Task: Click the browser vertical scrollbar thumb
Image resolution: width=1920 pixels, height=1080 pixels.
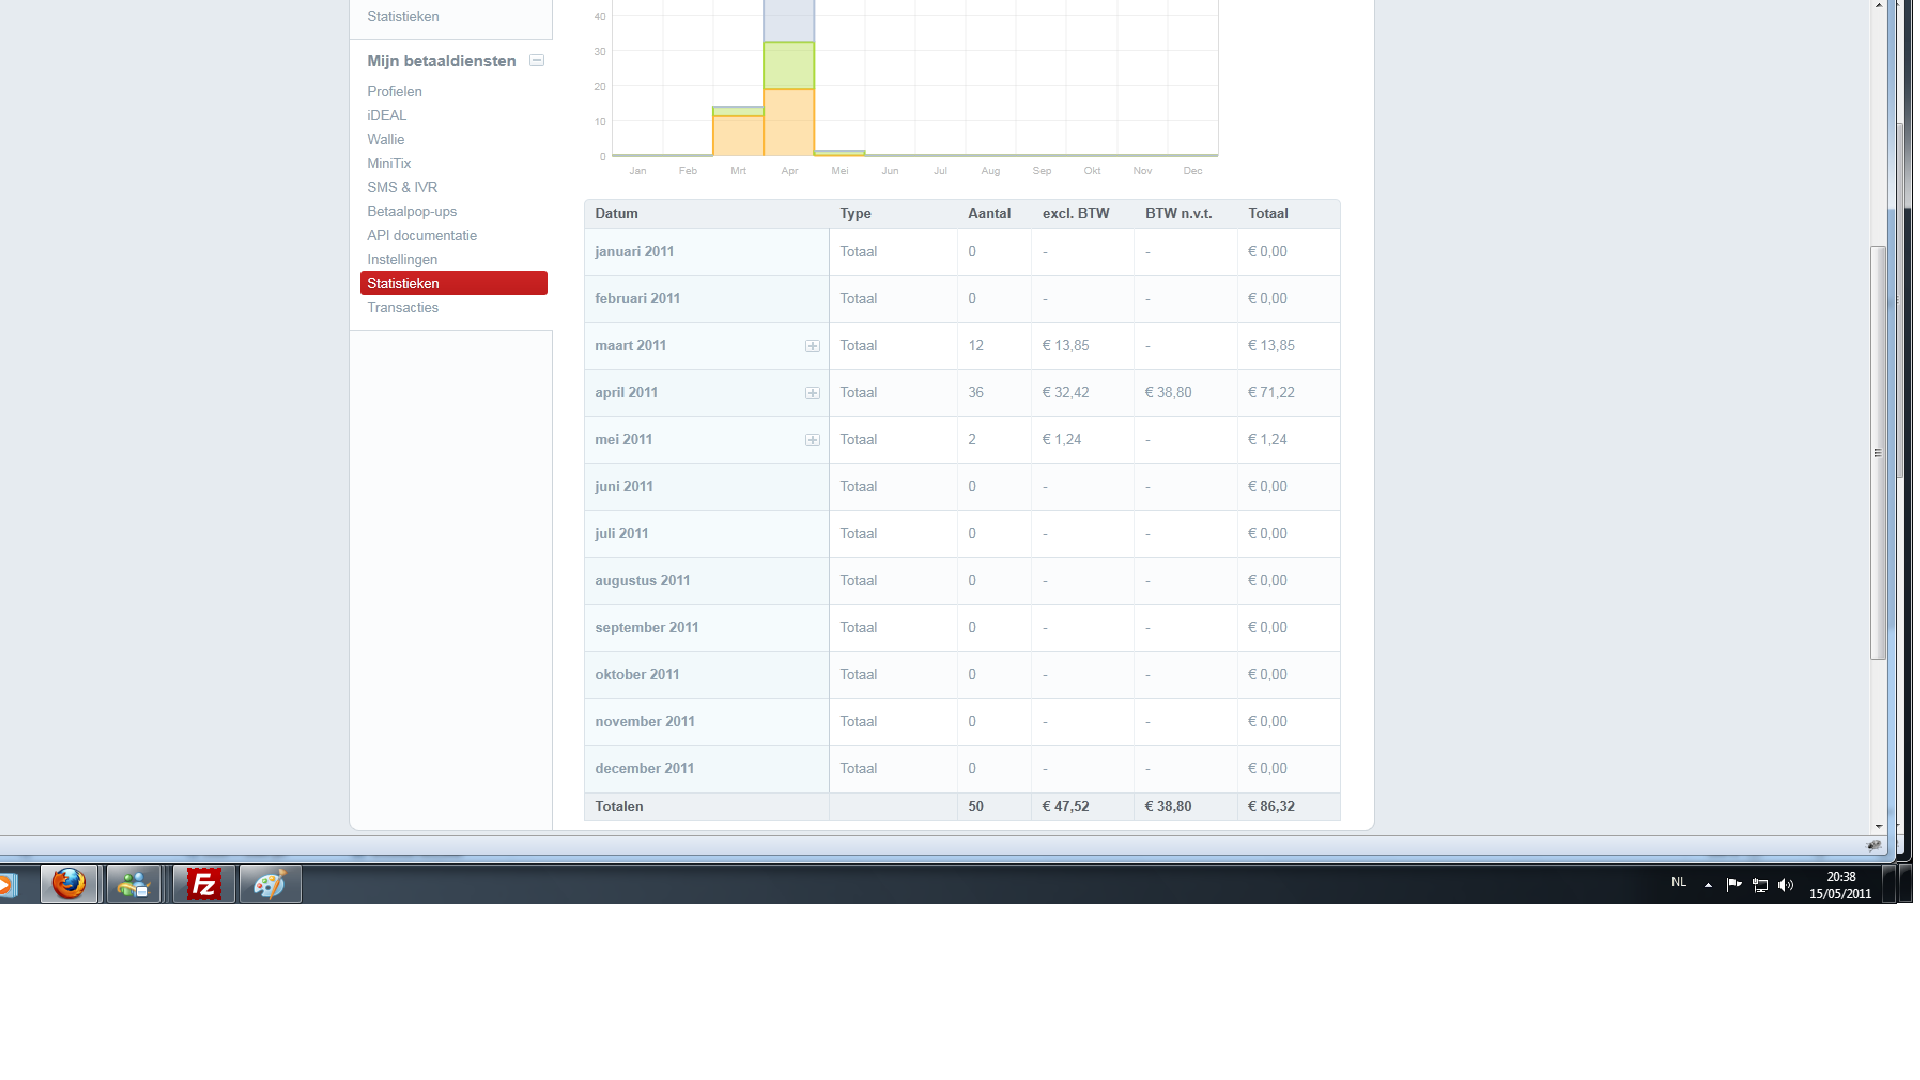Action: (1878, 452)
